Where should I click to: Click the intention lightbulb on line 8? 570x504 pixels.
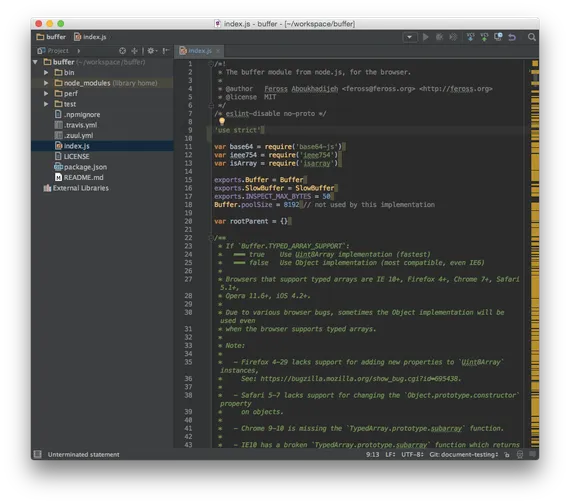pyautogui.click(x=222, y=121)
